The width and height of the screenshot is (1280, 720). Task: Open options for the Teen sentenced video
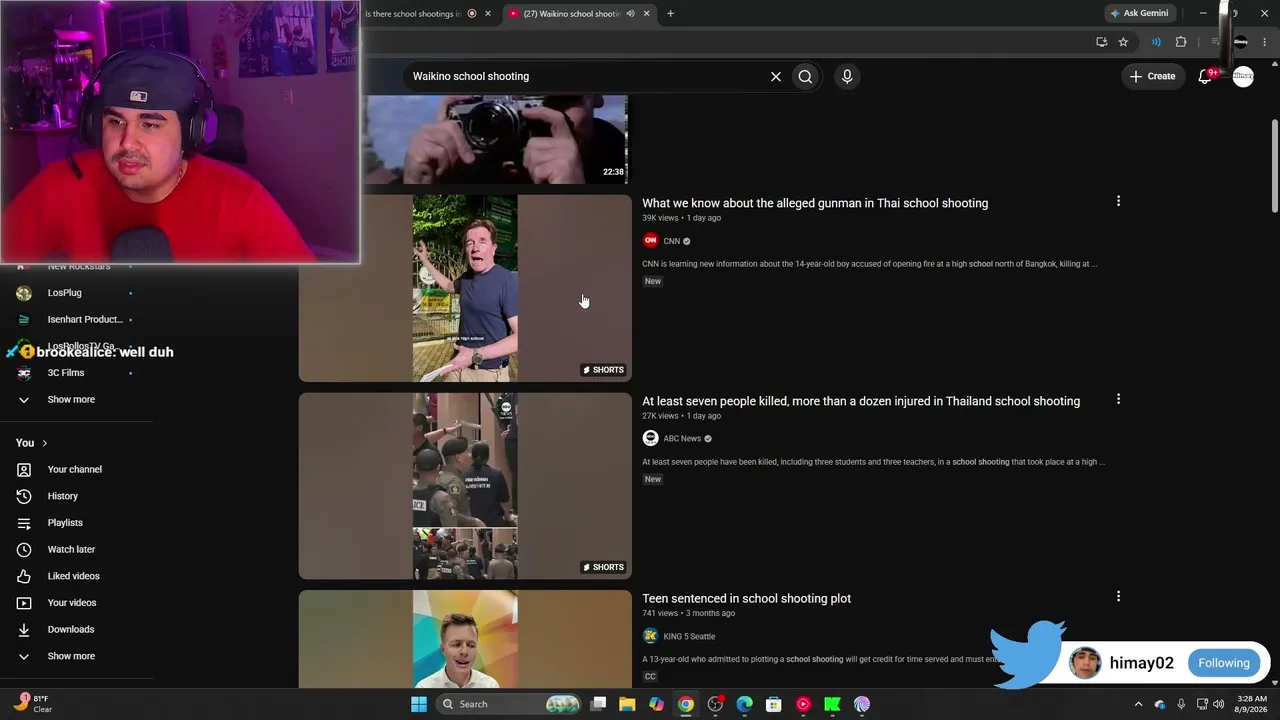coord(1118,596)
